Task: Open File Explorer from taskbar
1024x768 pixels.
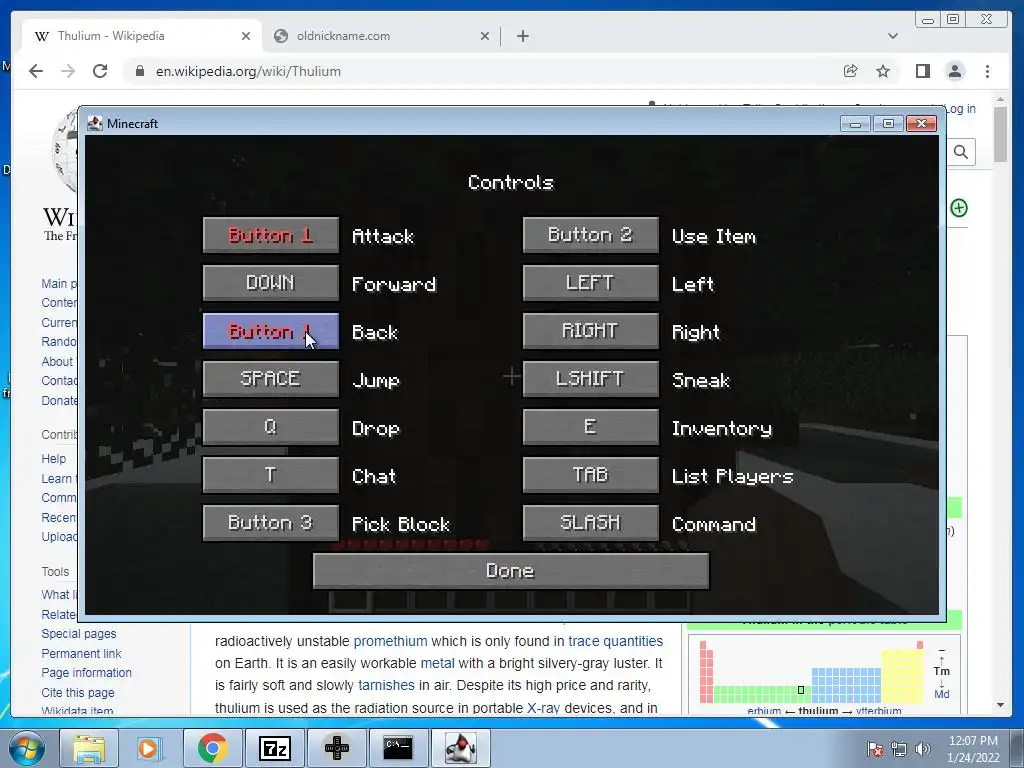Action: (x=88, y=748)
